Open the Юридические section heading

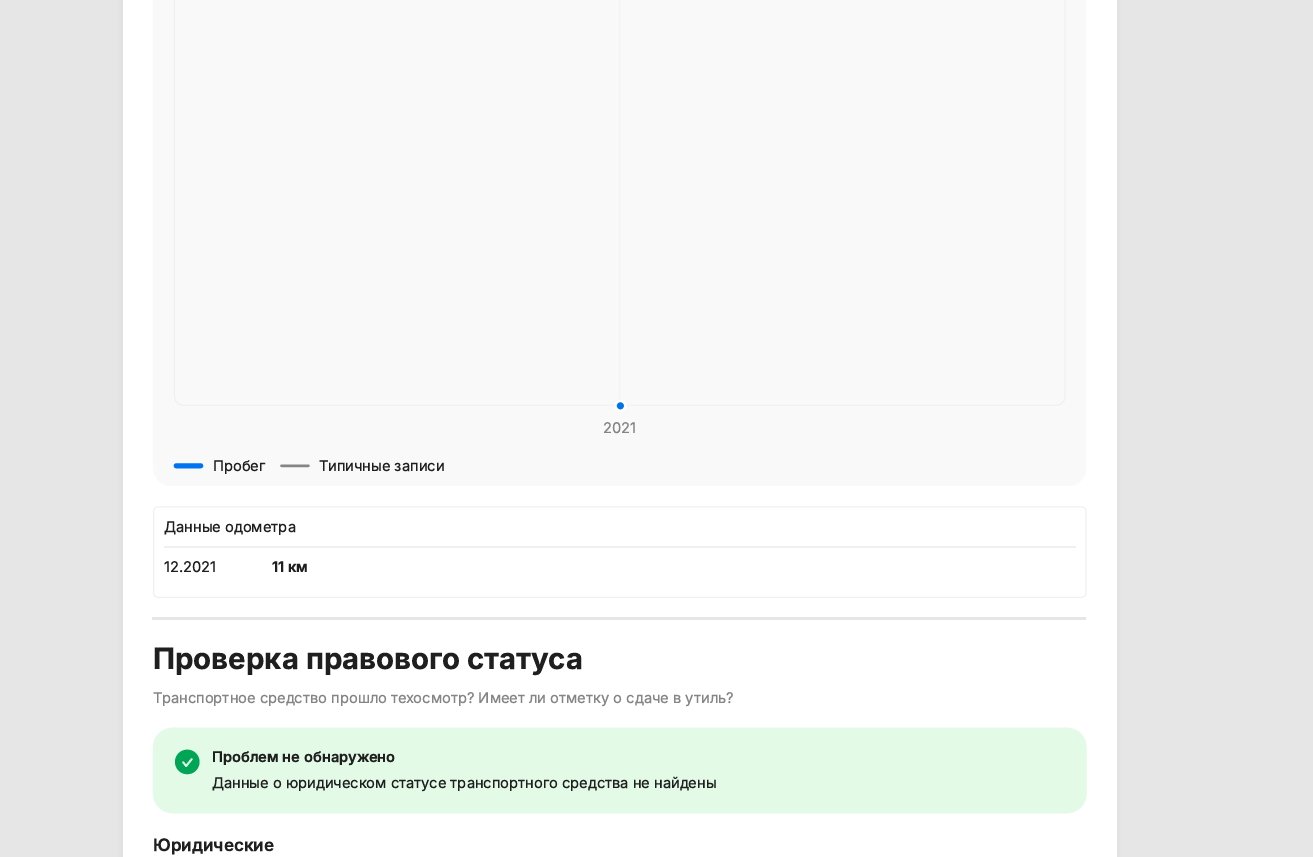[213, 845]
